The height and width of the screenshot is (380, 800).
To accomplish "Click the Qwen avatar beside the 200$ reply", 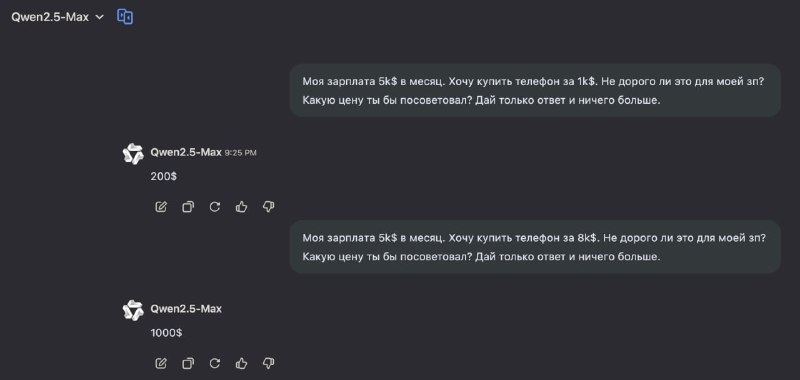I will [x=133, y=154].
